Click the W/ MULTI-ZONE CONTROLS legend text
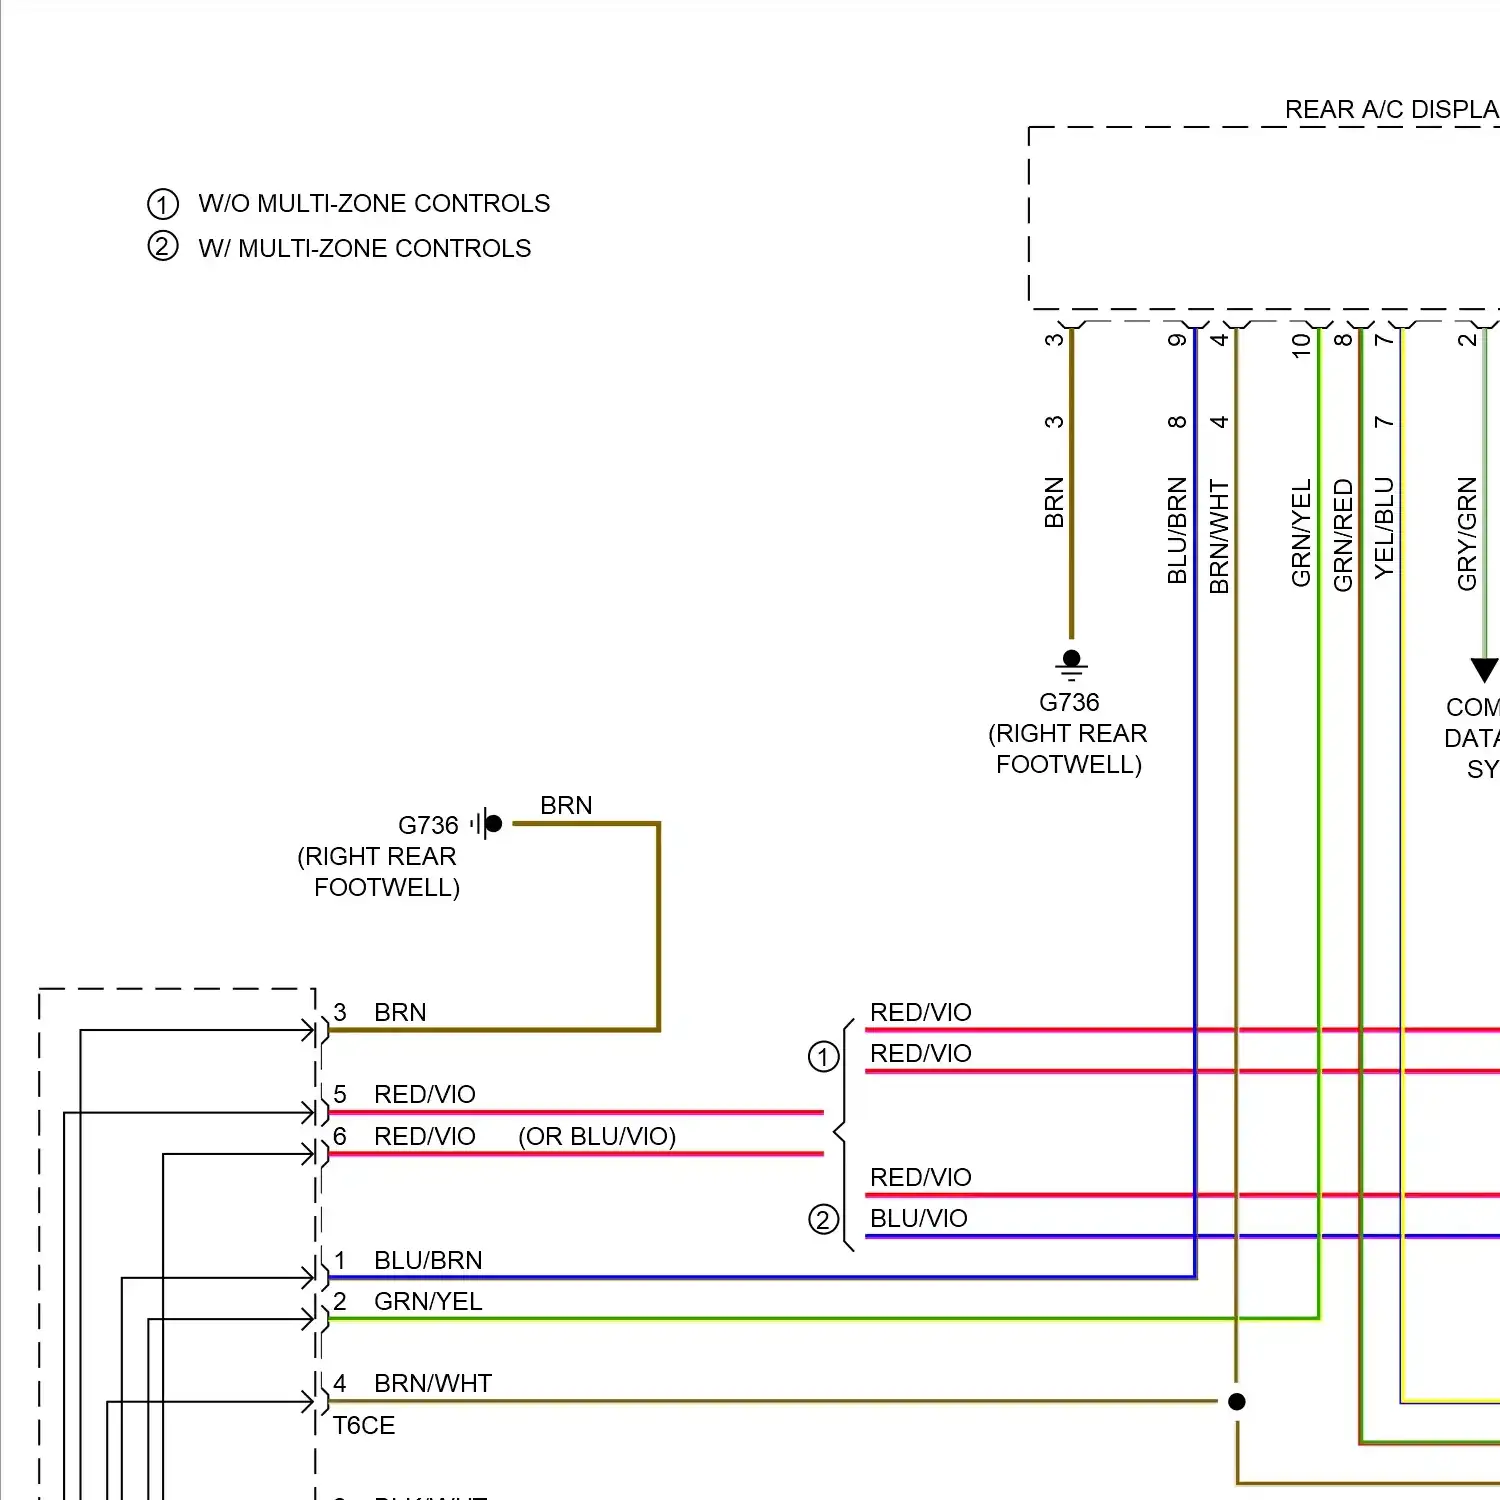The width and height of the screenshot is (1500, 1500). [x=365, y=248]
